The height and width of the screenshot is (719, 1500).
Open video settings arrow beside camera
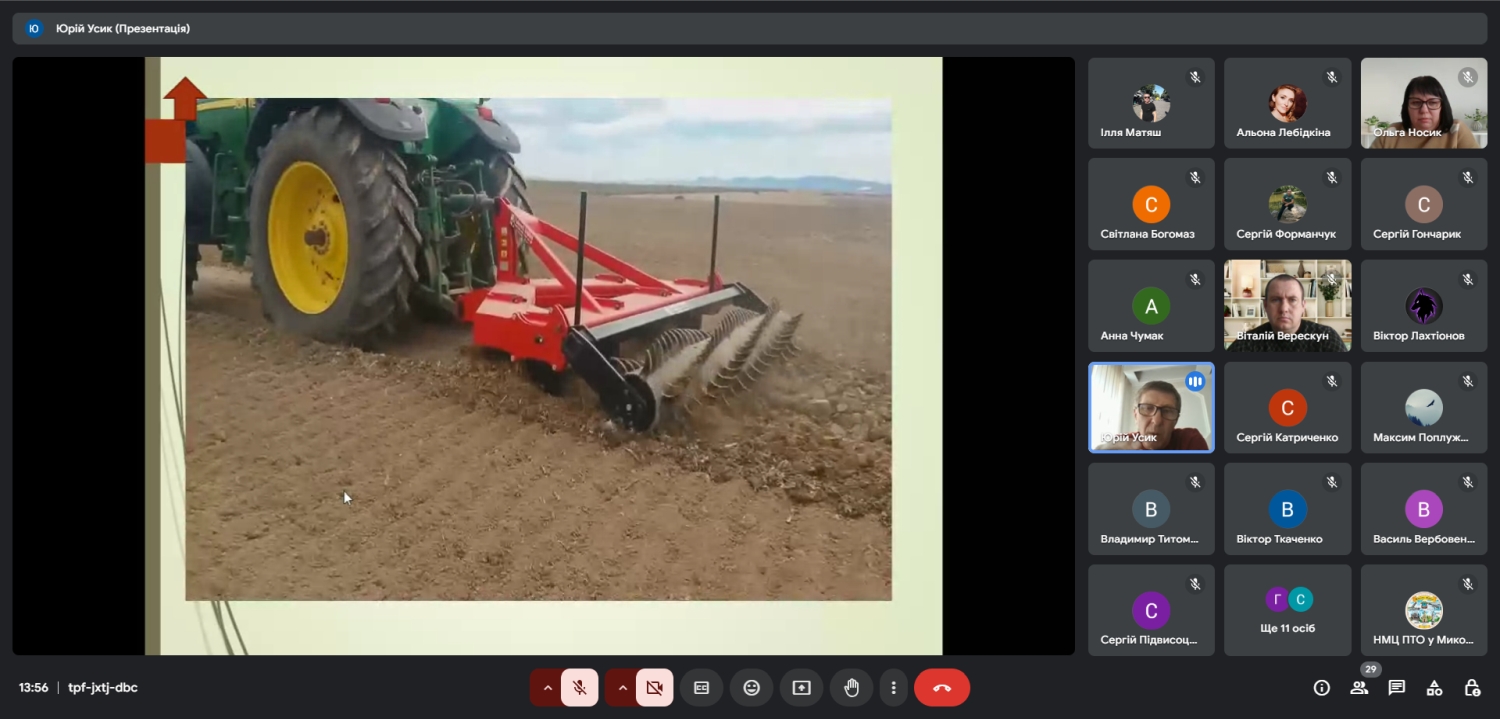click(622, 688)
